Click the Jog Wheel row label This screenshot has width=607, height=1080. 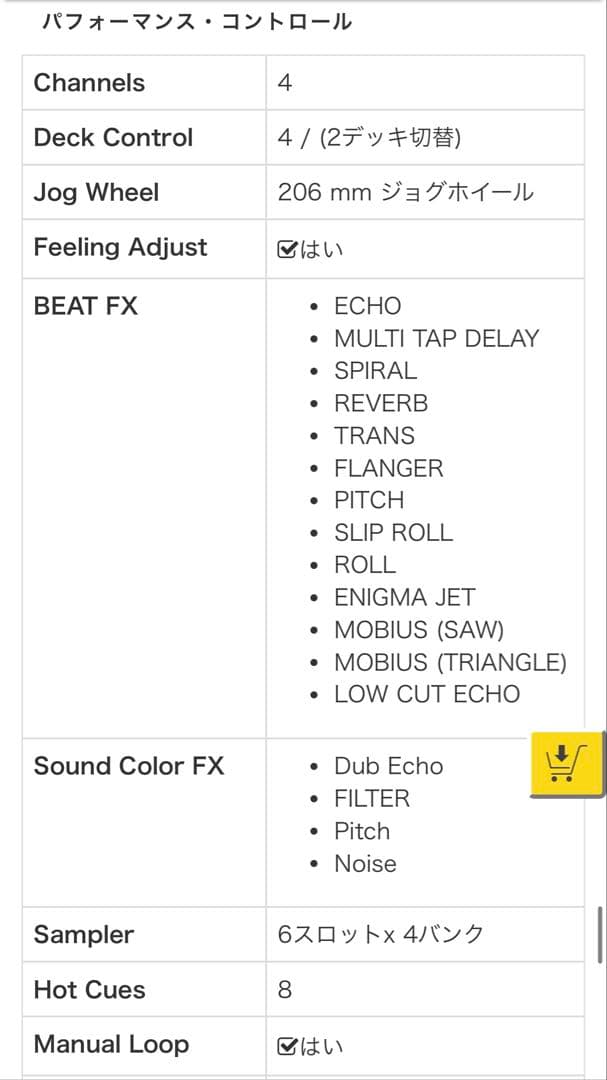click(x=94, y=192)
